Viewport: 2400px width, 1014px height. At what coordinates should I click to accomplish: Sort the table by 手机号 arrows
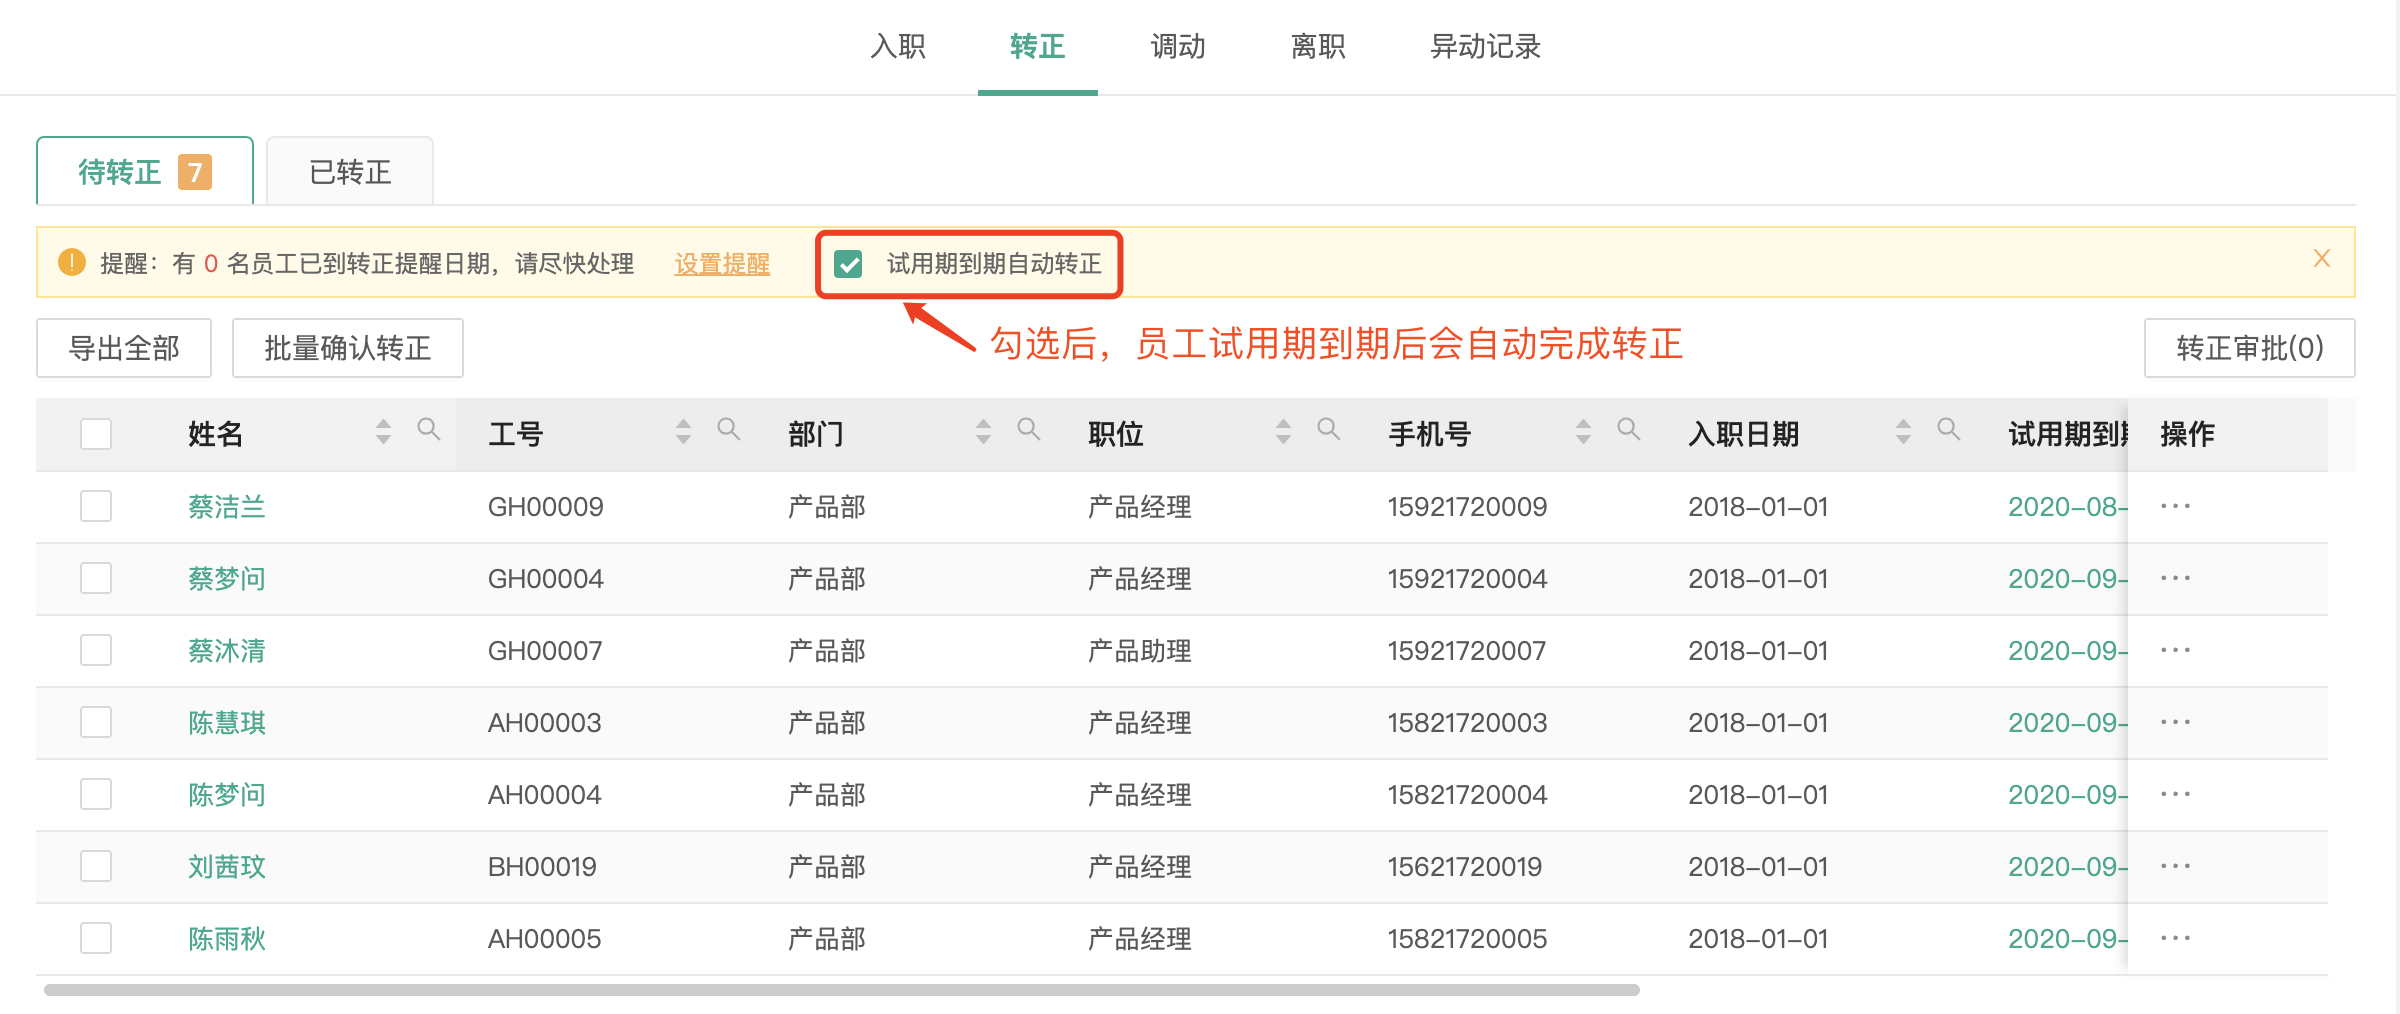tap(1583, 431)
